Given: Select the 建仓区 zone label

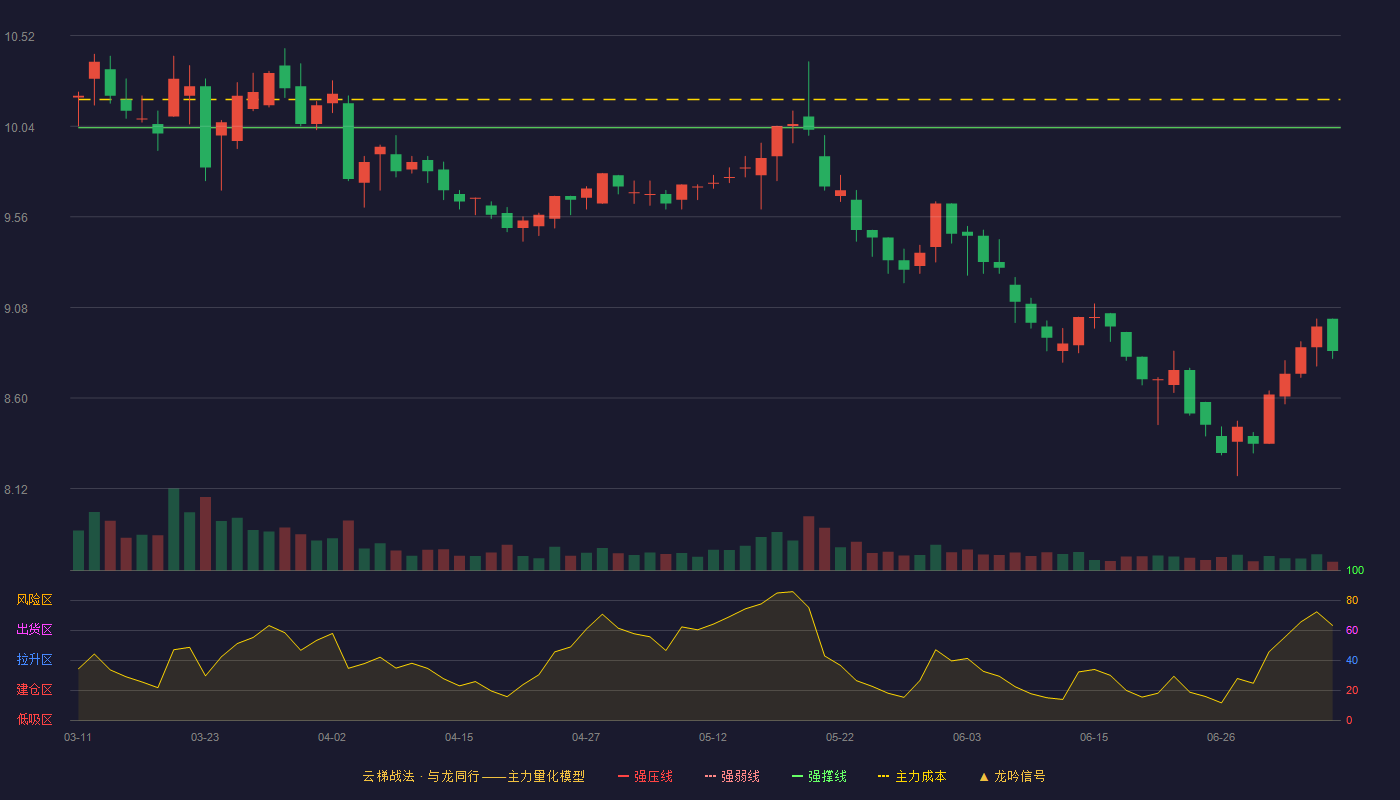Looking at the screenshot, I should (34, 690).
